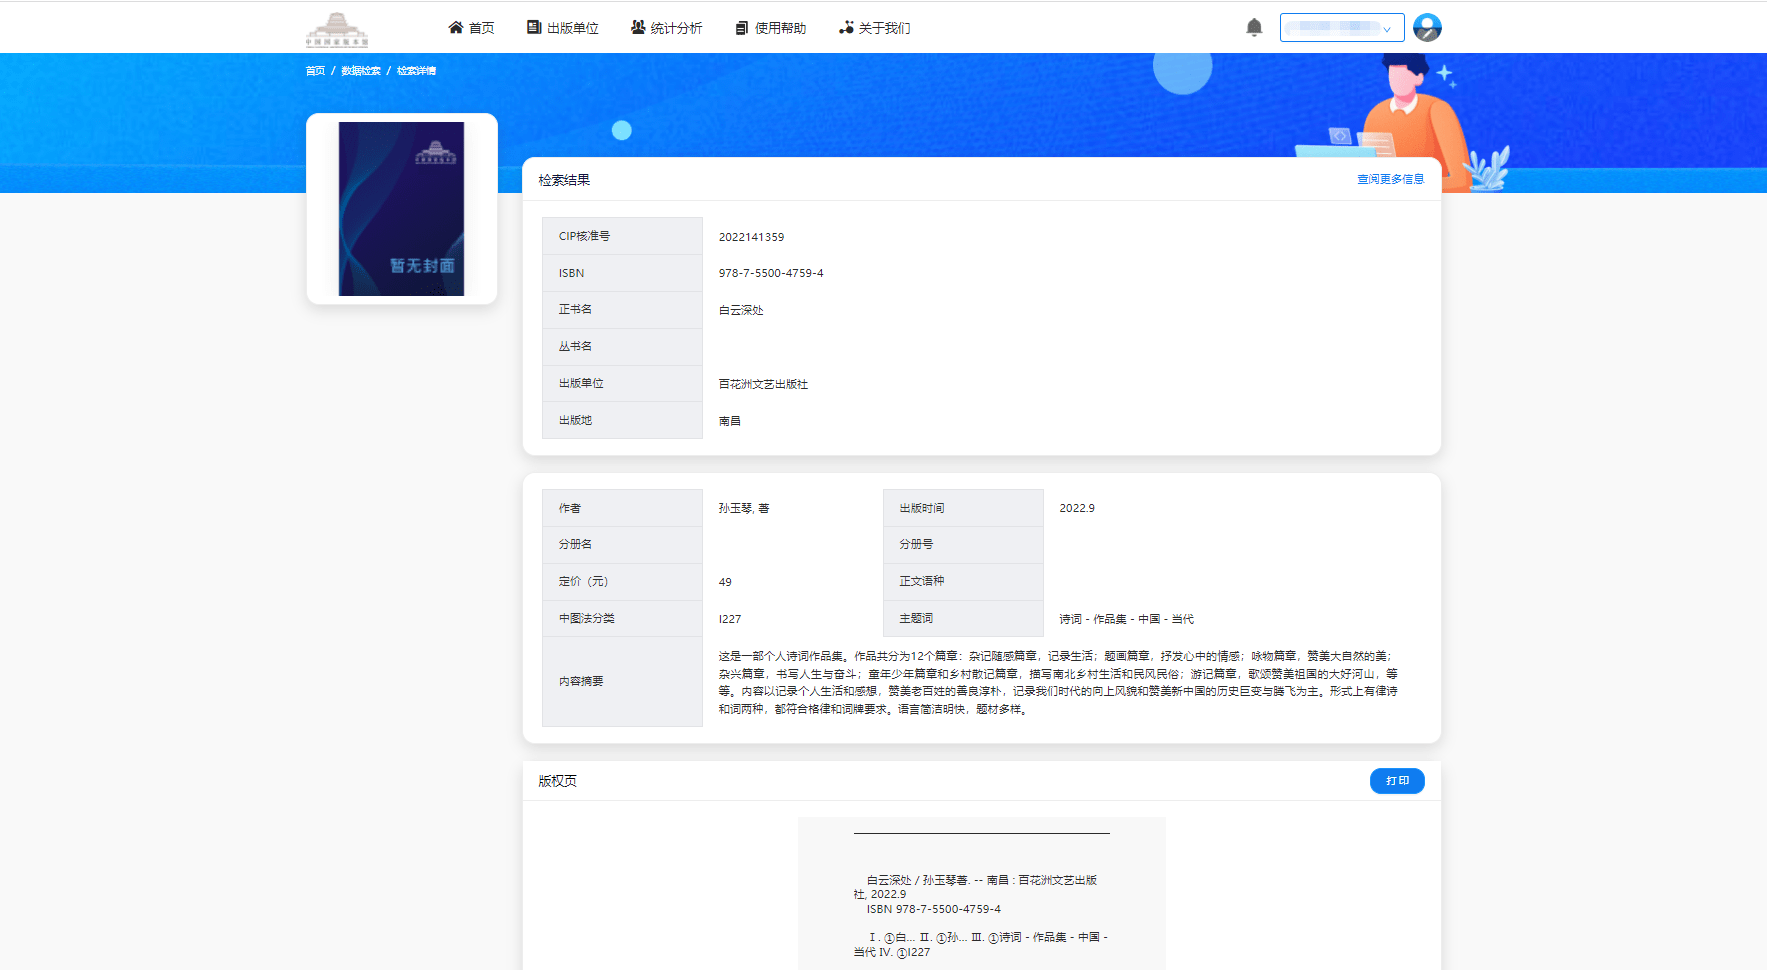This screenshot has width=1767, height=970.
Task: Open the 查阅更多信息 link
Action: 1390,179
